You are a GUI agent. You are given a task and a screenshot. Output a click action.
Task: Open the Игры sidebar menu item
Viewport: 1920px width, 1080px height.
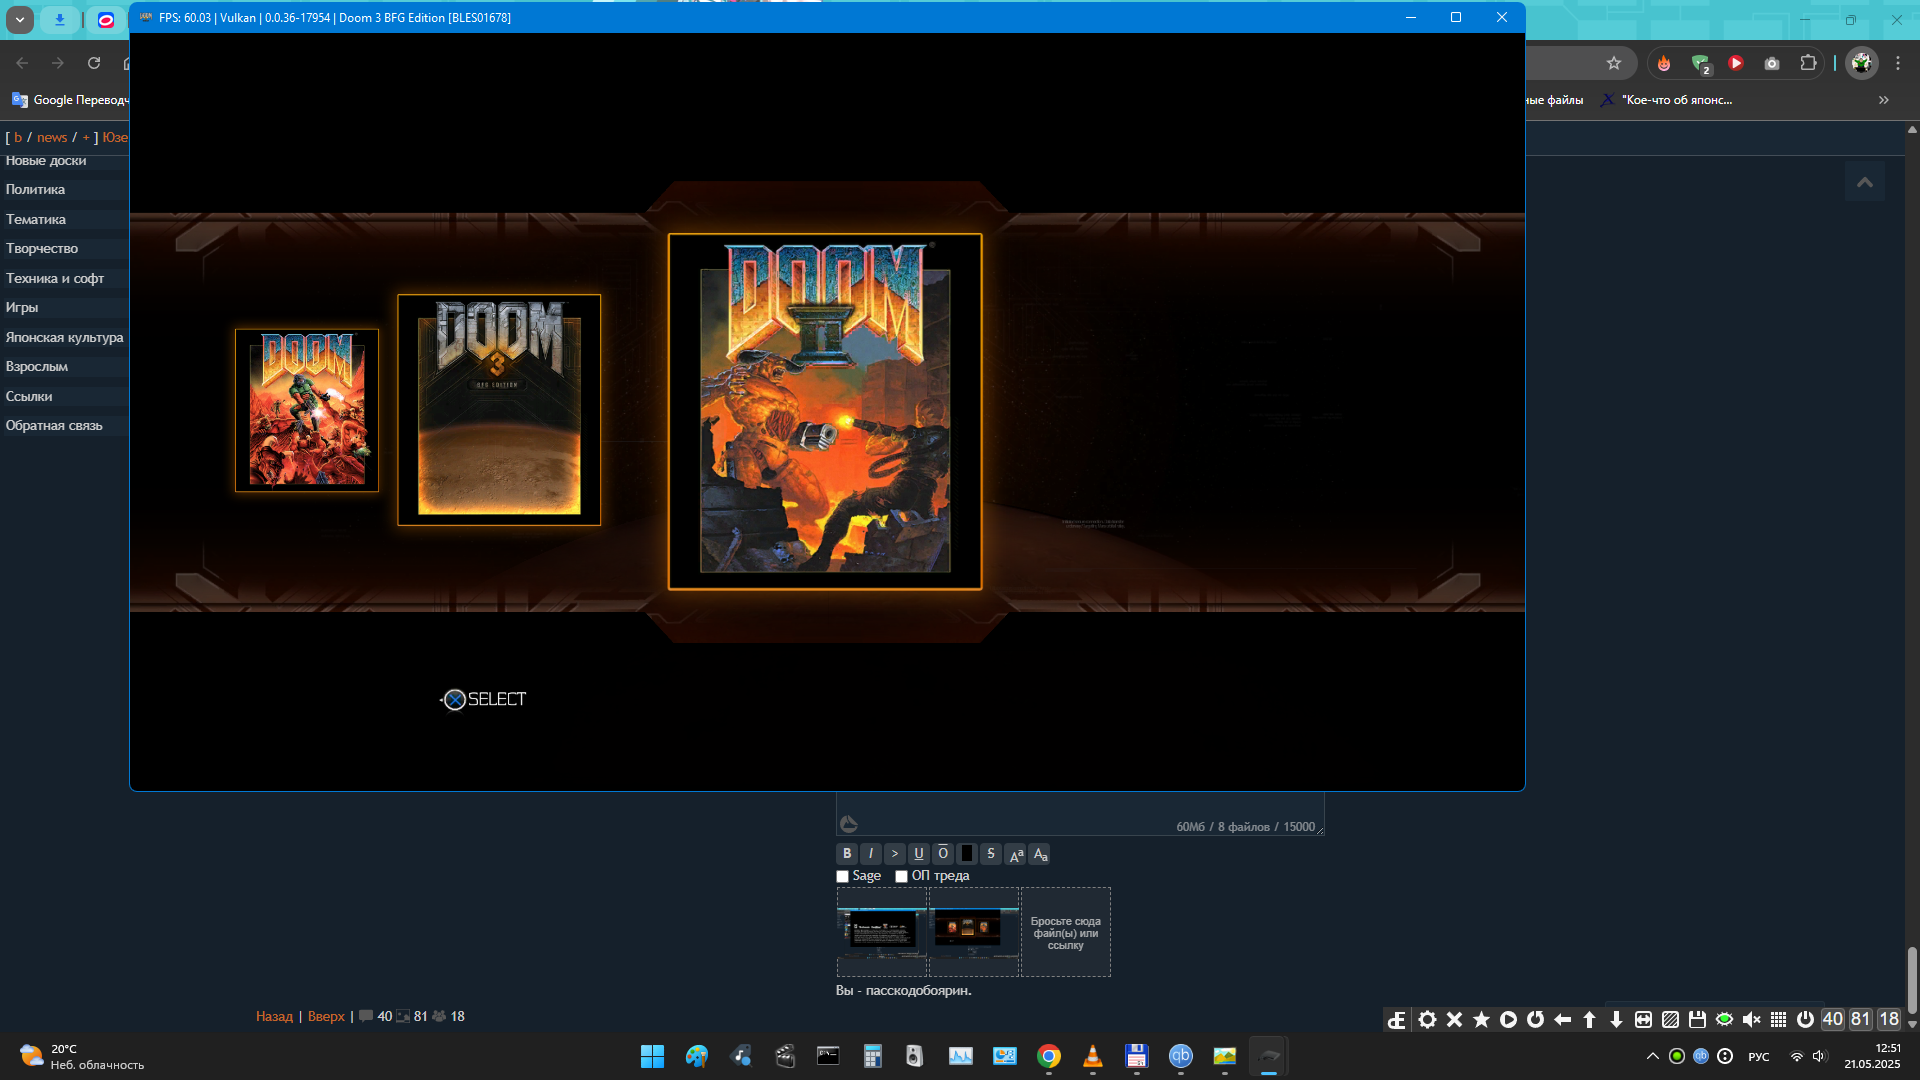(22, 308)
